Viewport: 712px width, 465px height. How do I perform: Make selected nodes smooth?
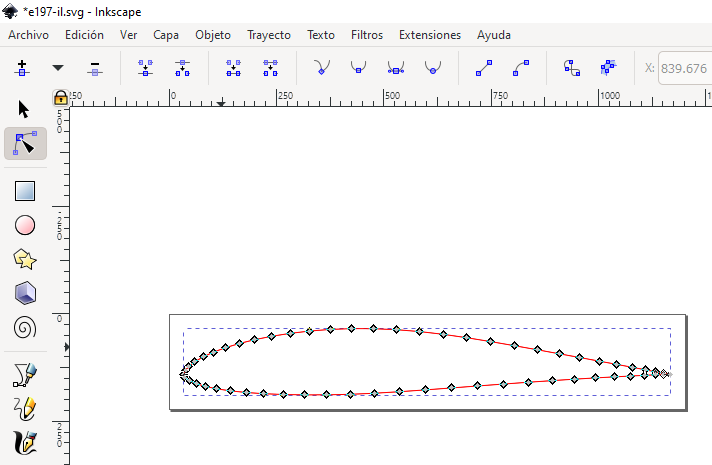tap(358, 68)
